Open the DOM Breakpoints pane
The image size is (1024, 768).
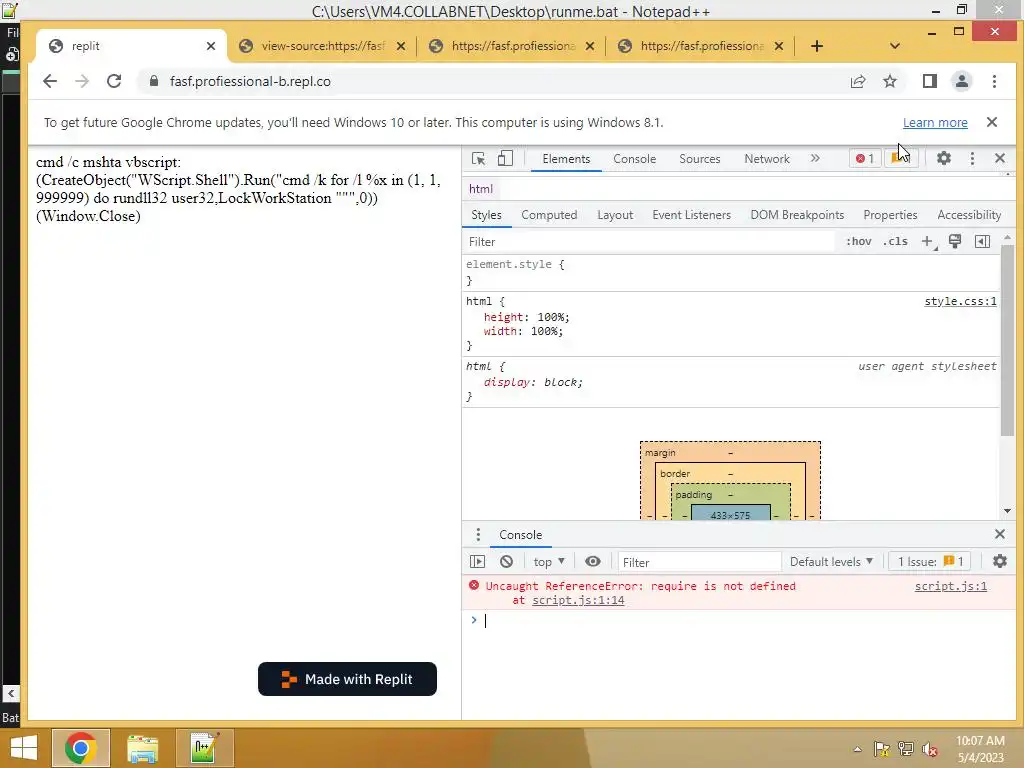click(797, 215)
